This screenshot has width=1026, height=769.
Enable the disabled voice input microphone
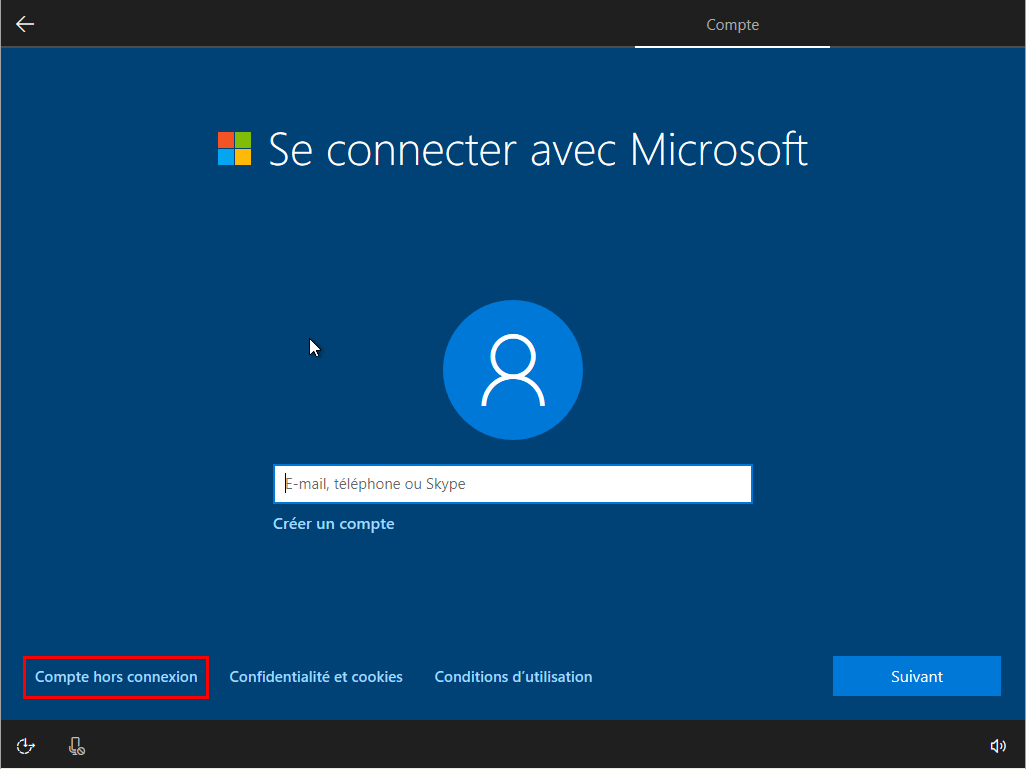(76, 745)
